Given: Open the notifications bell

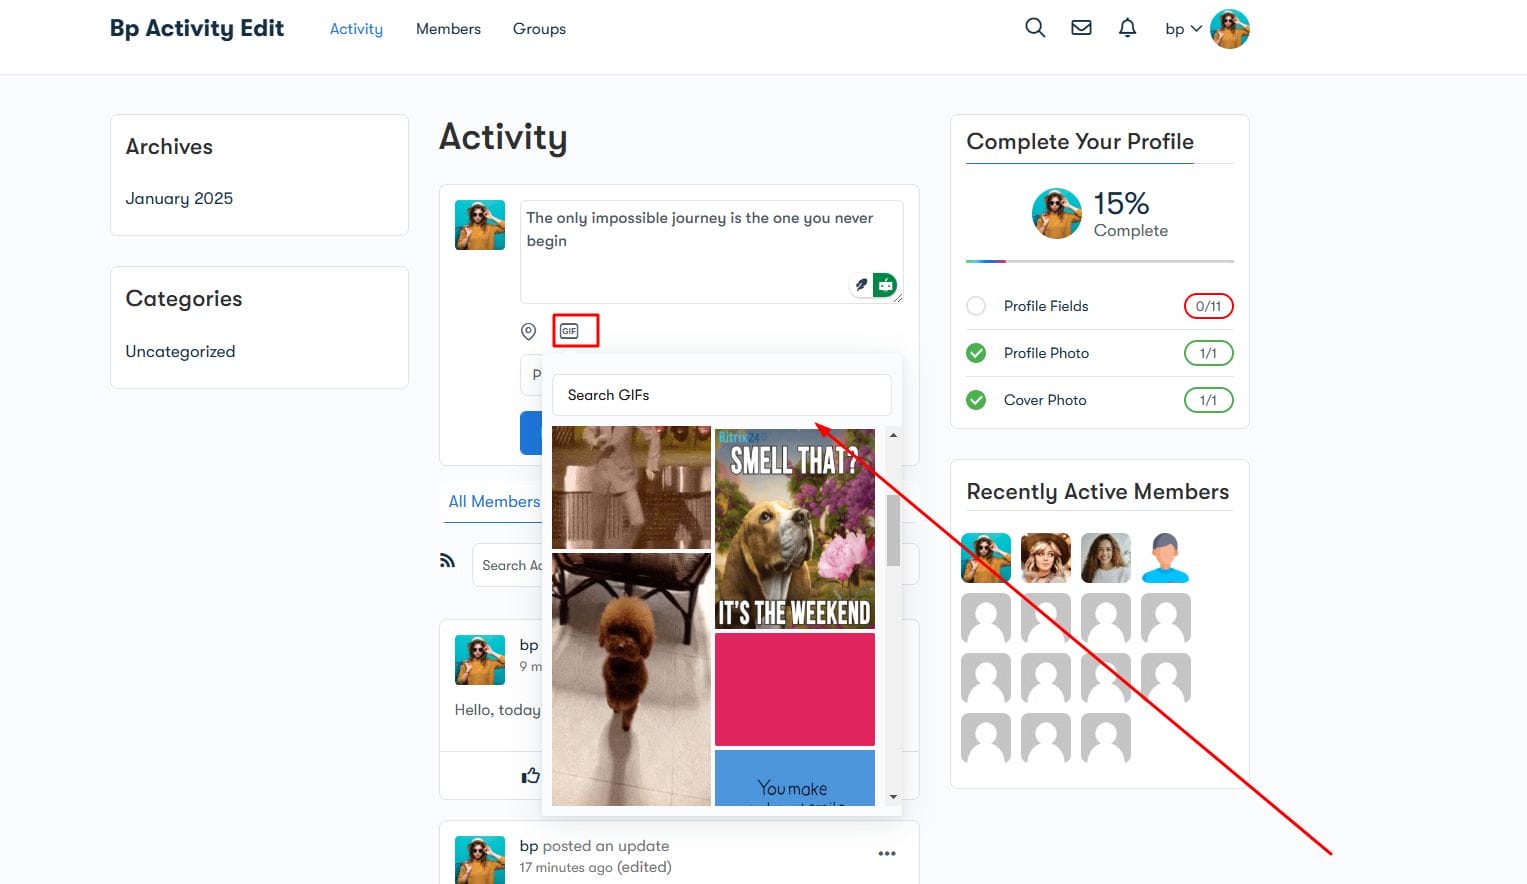Looking at the screenshot, I should [x=1127, y=28].
